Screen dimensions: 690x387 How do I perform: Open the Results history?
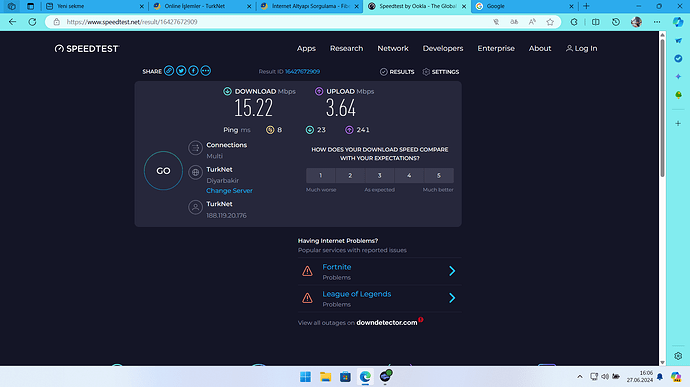pos(397,72)
